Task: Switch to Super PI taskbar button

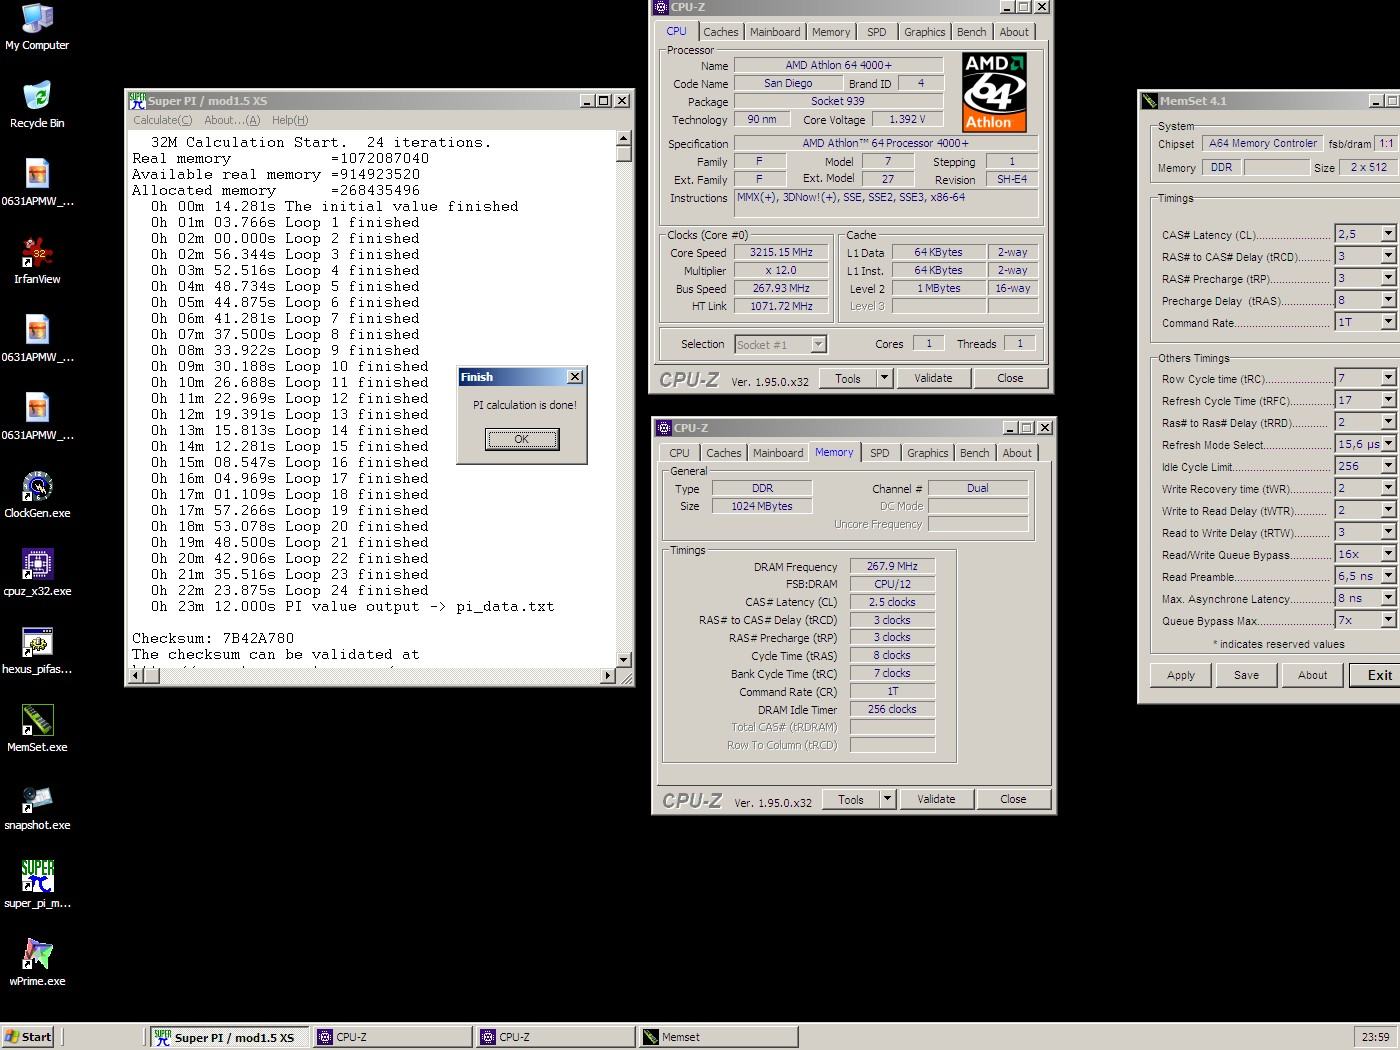Action: (229, 1037)
